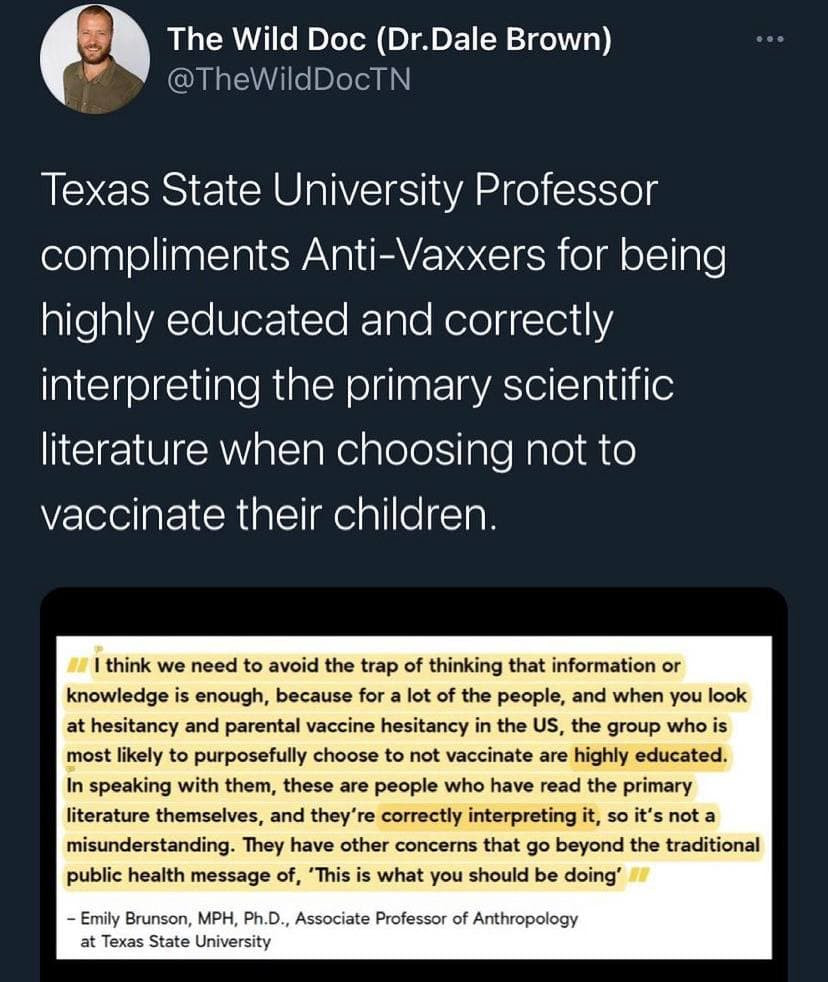This screenshot has height=982, width=828.
Task: Click 'vaccinate their children.' in the tweet
Action: 268,517
